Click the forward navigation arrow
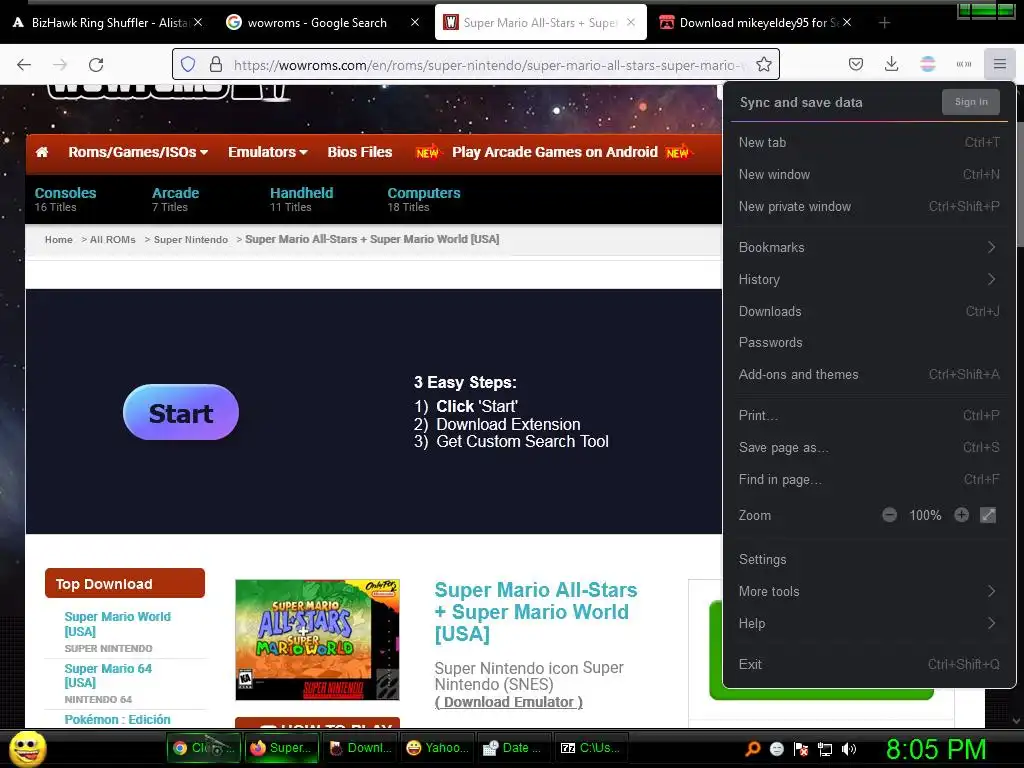The width and height of the screenshot is (1024, 768). 60,64
